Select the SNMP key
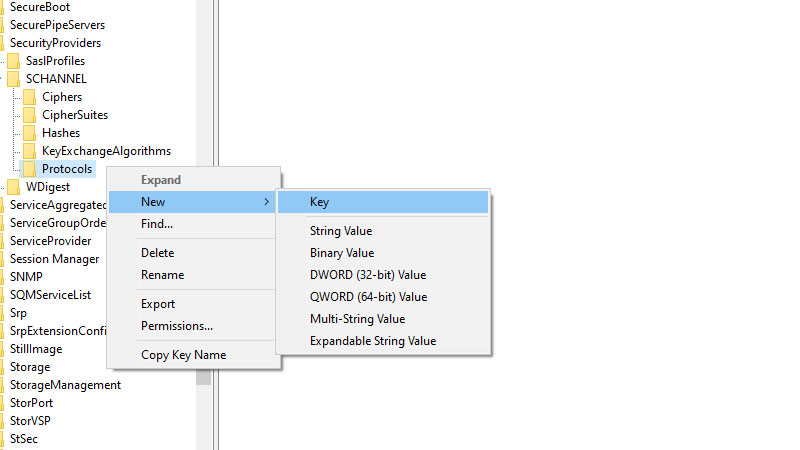This screenshot has width=800, height=450. click(x=26, y=277)
